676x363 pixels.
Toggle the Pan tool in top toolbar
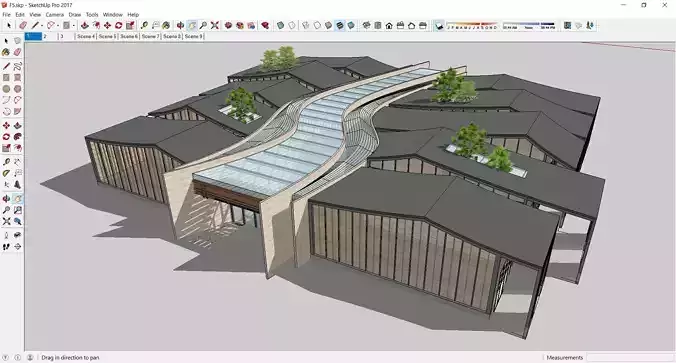tap(191, 25)
